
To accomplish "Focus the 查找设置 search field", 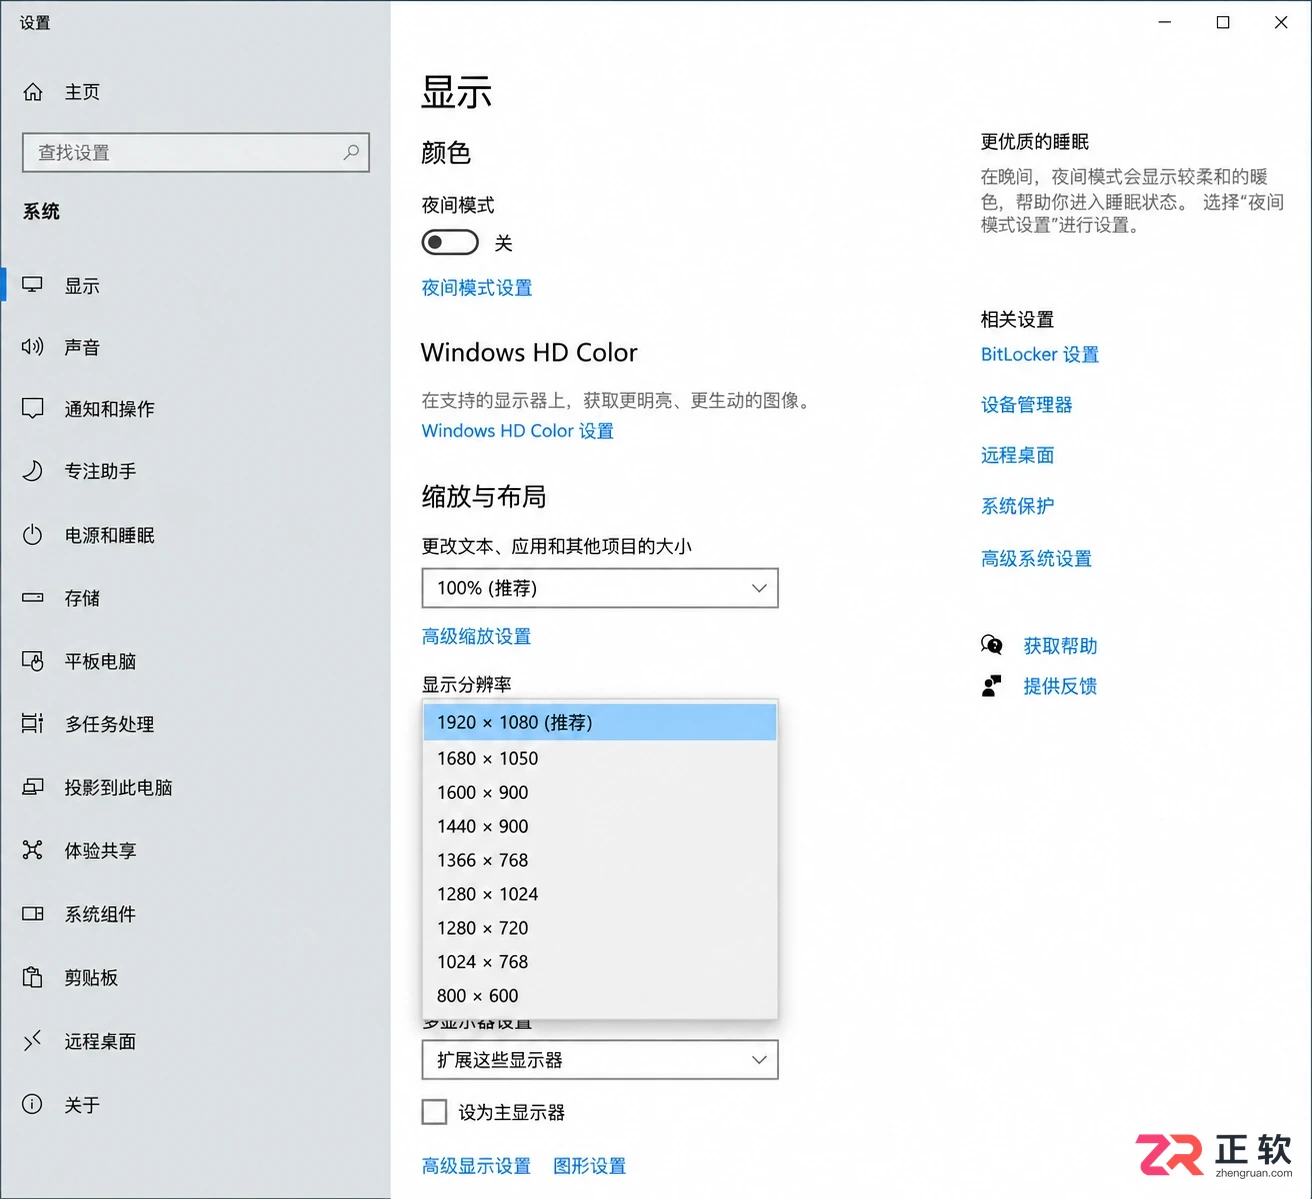I will pos(196,152).
